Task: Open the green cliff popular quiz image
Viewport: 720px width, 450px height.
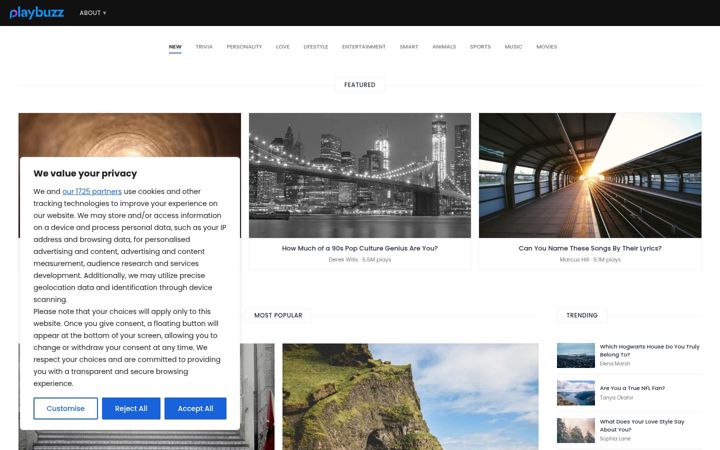Action: (411, 397)
